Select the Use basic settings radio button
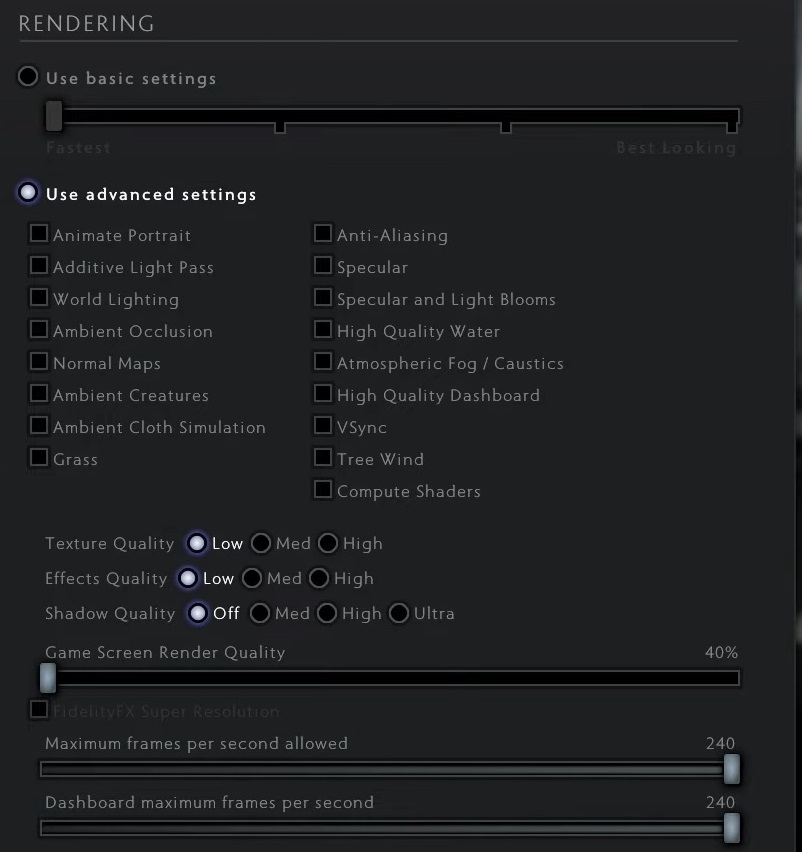The height and width of the screenshot is (852, 802). [28, 77]
